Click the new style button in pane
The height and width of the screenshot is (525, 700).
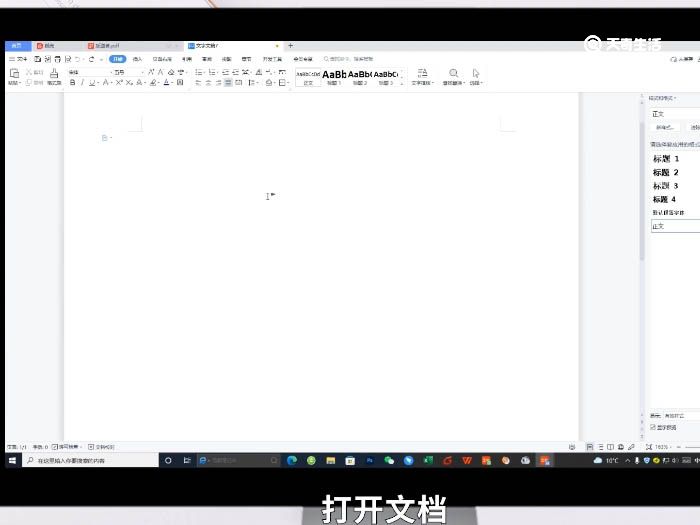(664, 127)
